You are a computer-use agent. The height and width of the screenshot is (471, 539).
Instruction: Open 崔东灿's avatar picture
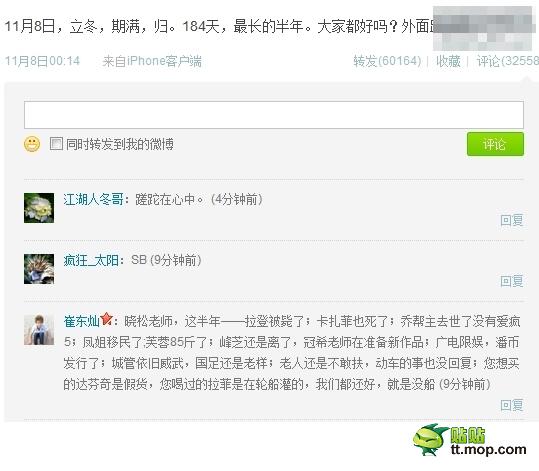pyautogui.click(x=39, y=330)
